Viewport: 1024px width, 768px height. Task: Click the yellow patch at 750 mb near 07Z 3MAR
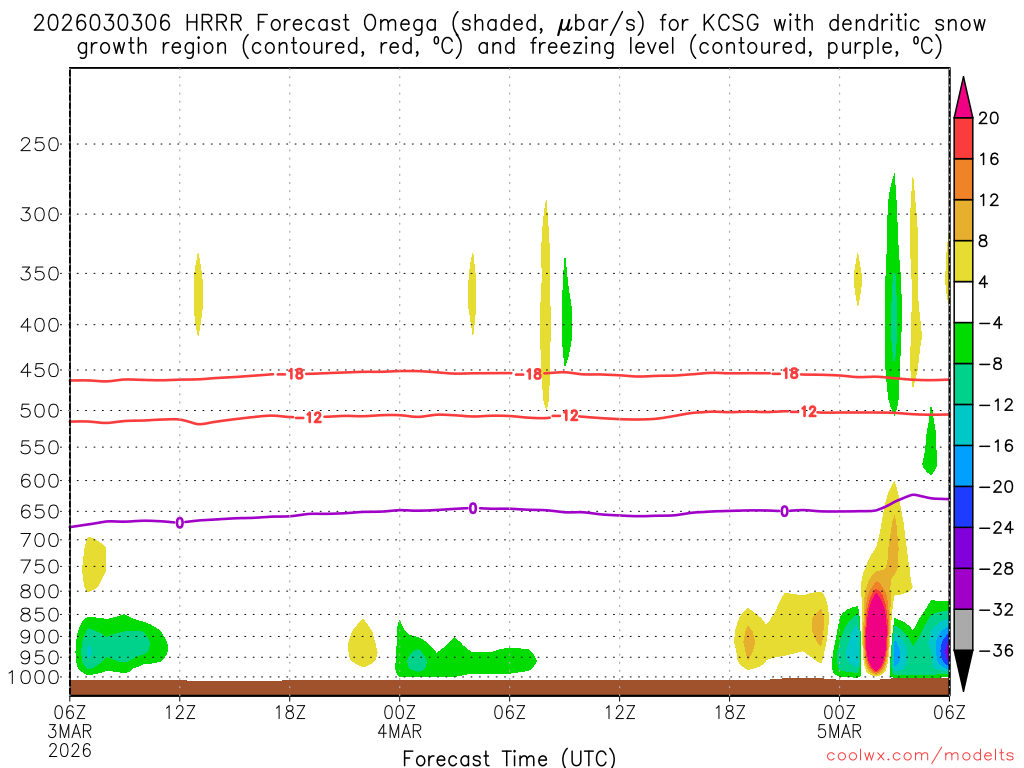(93, 564)
